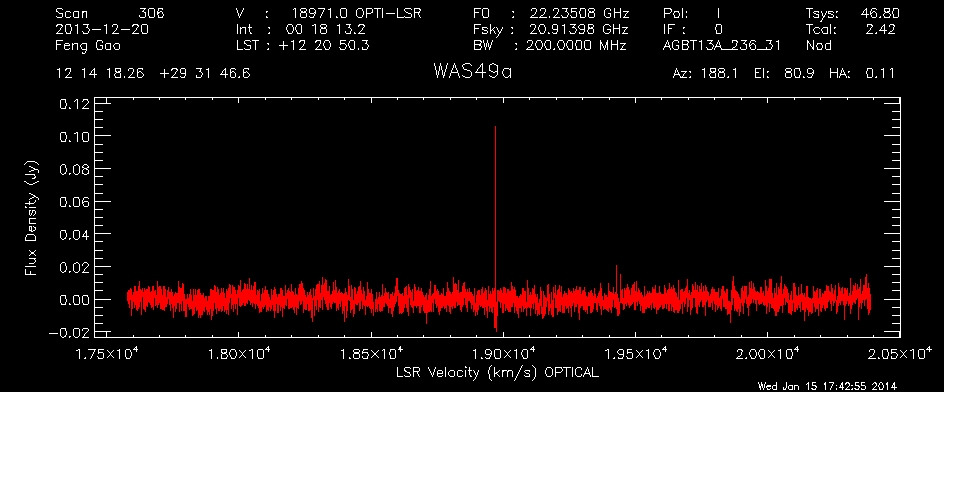Click the x-axis tick label 1.80×10⁴
962x490 pixels.
(x=239, y=354)
